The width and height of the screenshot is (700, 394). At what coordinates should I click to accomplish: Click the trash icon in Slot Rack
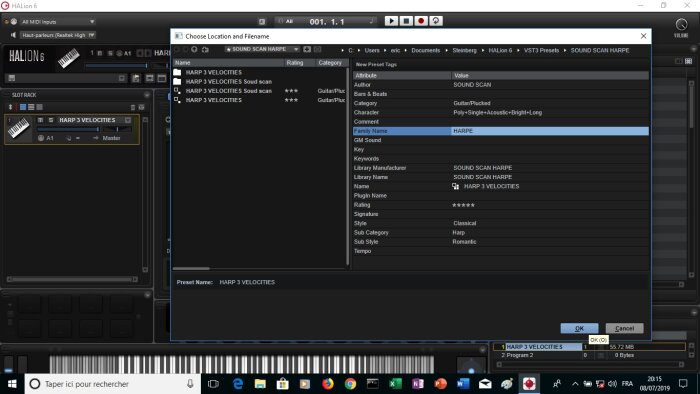coord(133,107)
